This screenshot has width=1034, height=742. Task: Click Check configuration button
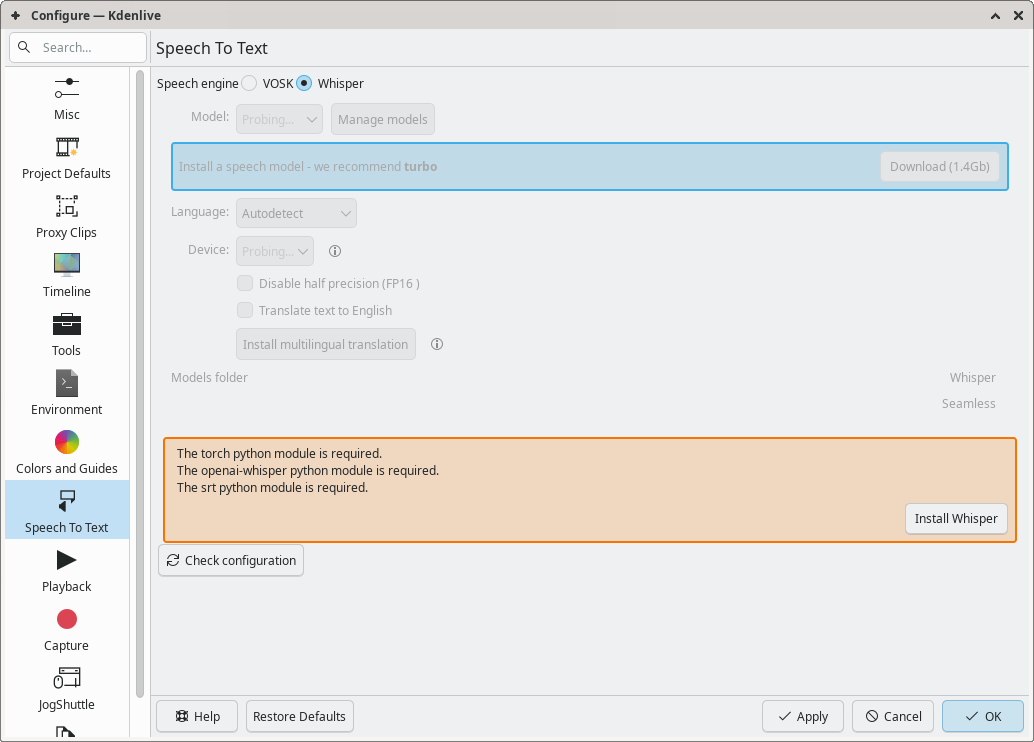(x=231, y=560)
